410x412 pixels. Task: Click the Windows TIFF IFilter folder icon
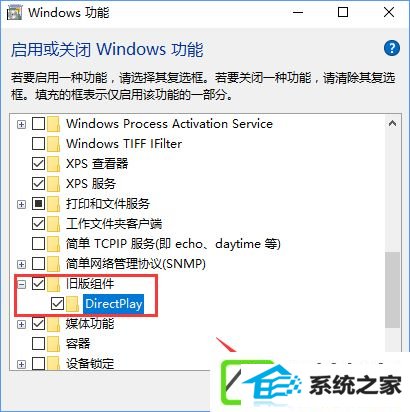point(53,144)
